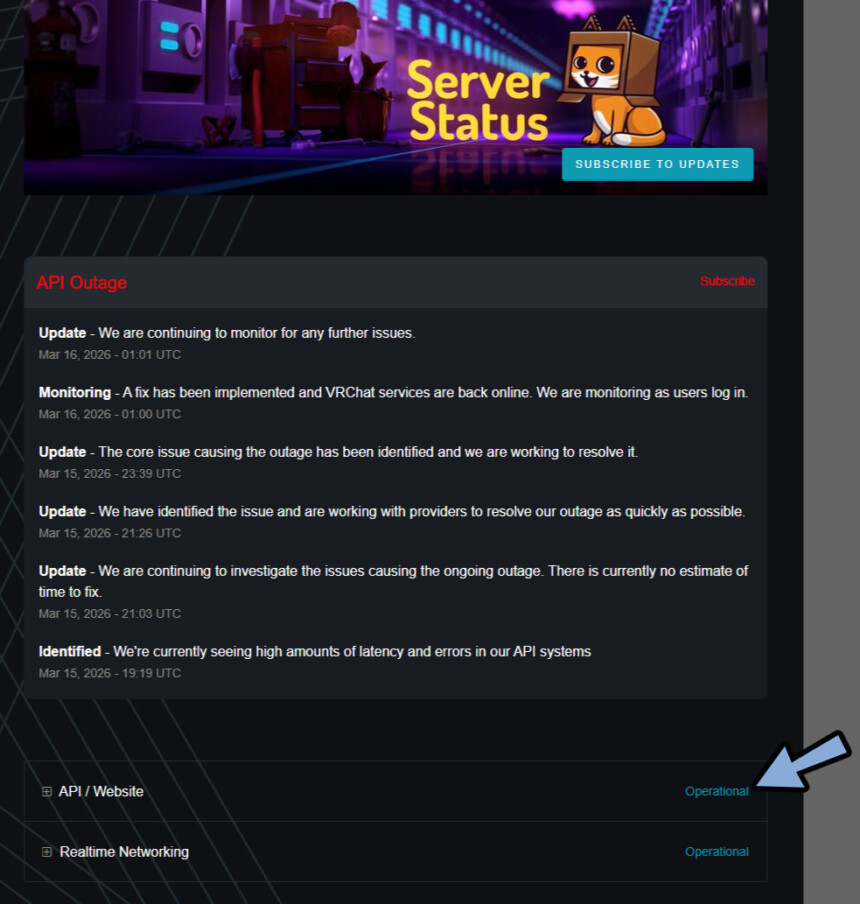The width and height of the screenshot is (860, 904).
Task: Click the Mar 15, 2026 - 21:03 UTC timestamp
Action: click(x=110, y=613)
